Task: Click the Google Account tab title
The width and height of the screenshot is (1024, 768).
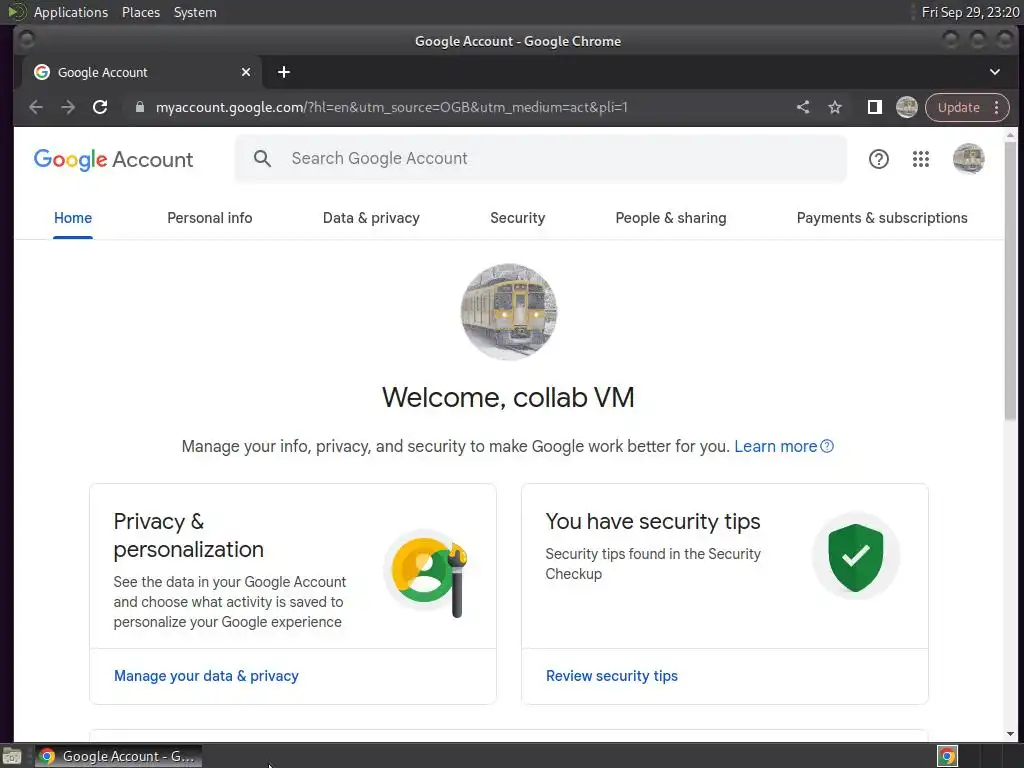Action: 103,72
